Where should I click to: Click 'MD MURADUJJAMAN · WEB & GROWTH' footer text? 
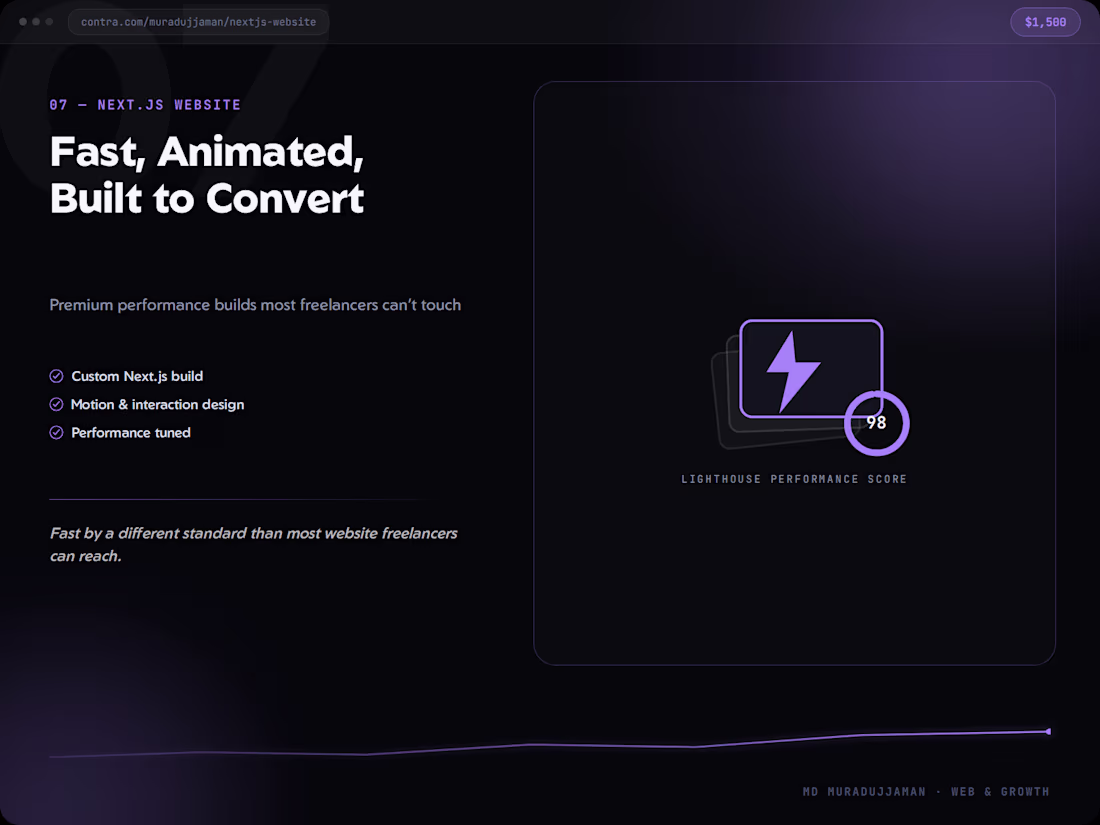[926, 791]
